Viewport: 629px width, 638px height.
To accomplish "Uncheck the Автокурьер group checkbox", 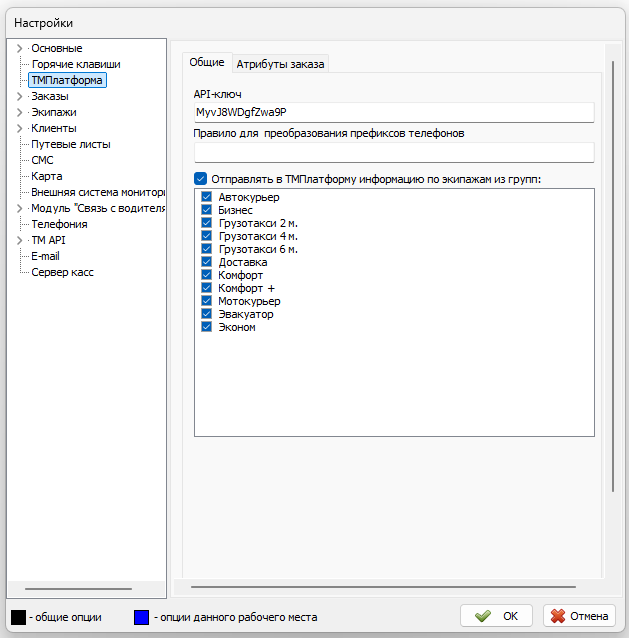I will 206,197.
